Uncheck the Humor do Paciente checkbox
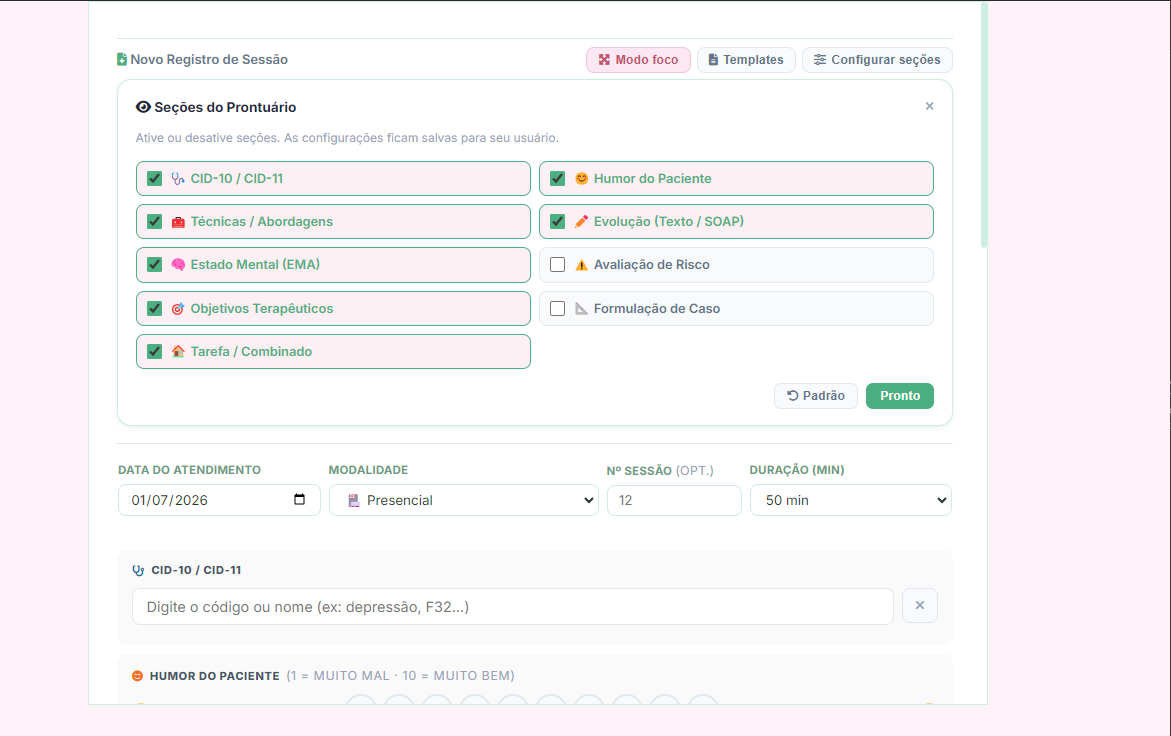Screen dimensions: 1171x736 [x=557, y=178]
